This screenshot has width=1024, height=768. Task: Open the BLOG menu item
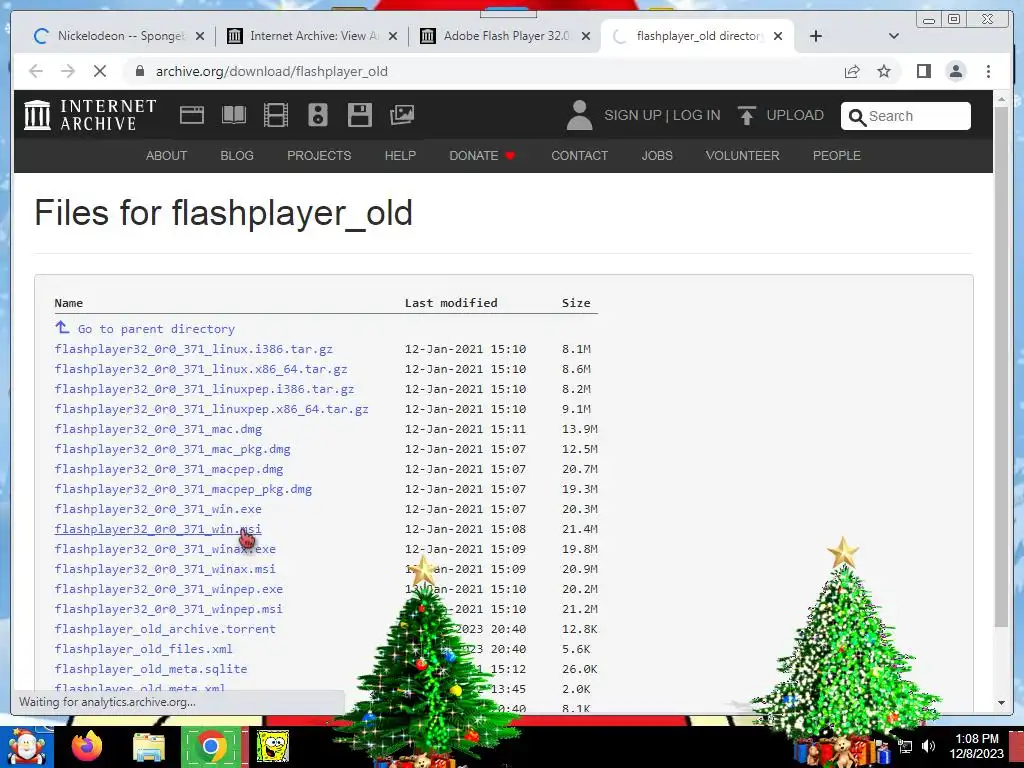tap(237, 155)
